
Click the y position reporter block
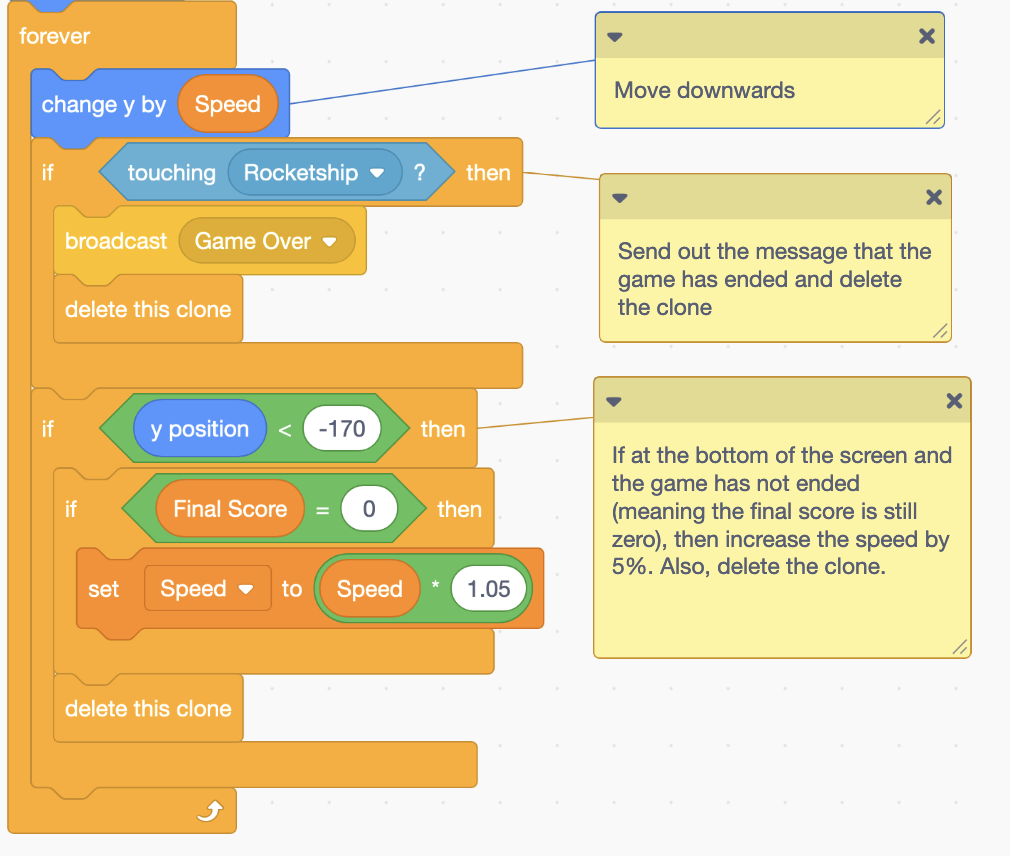coord(199,430)
